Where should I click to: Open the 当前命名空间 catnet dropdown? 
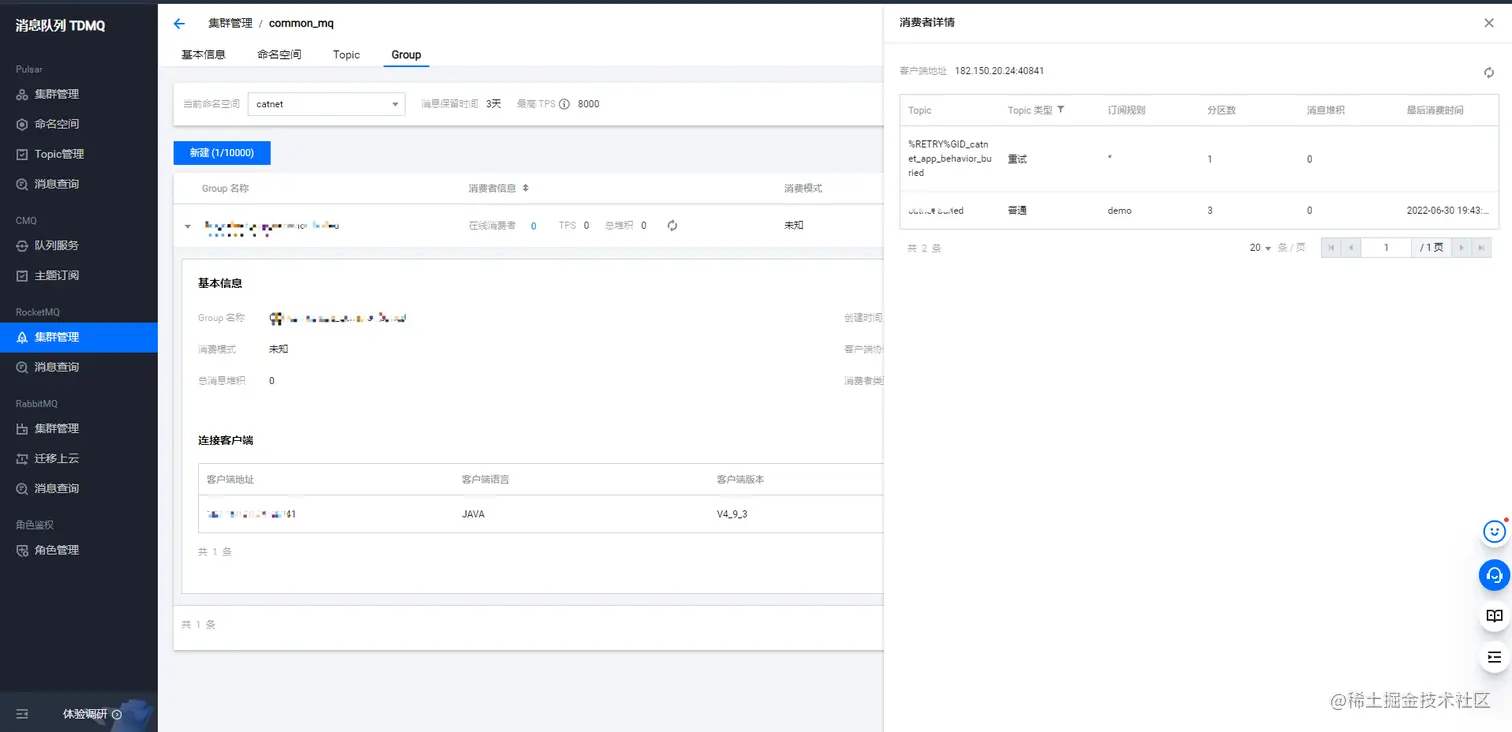point(327,104)
